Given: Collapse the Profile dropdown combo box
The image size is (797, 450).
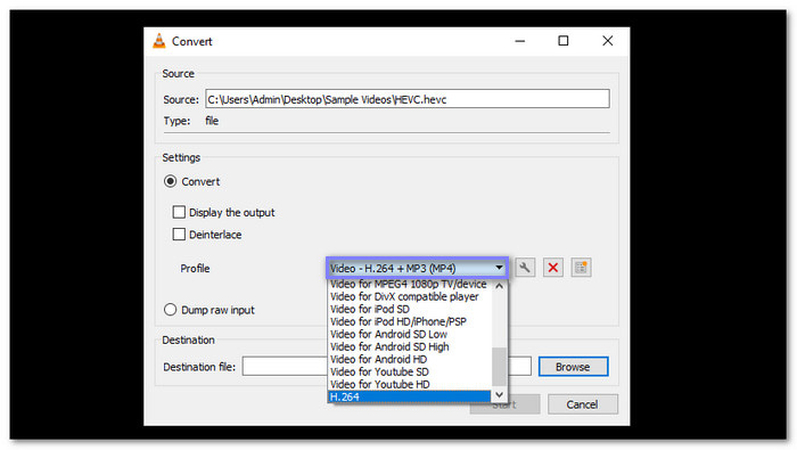Looking at the screenshot, I should (417, 268).
